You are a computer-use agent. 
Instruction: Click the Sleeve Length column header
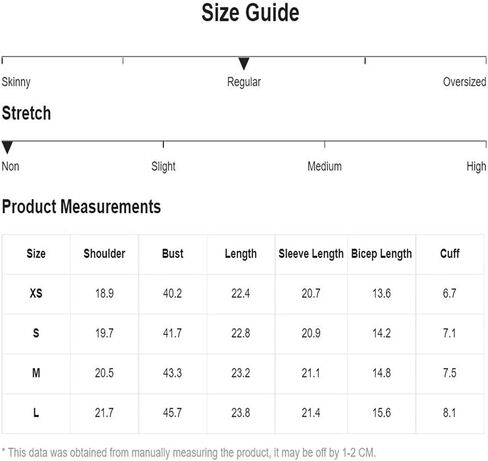point(311,254)
